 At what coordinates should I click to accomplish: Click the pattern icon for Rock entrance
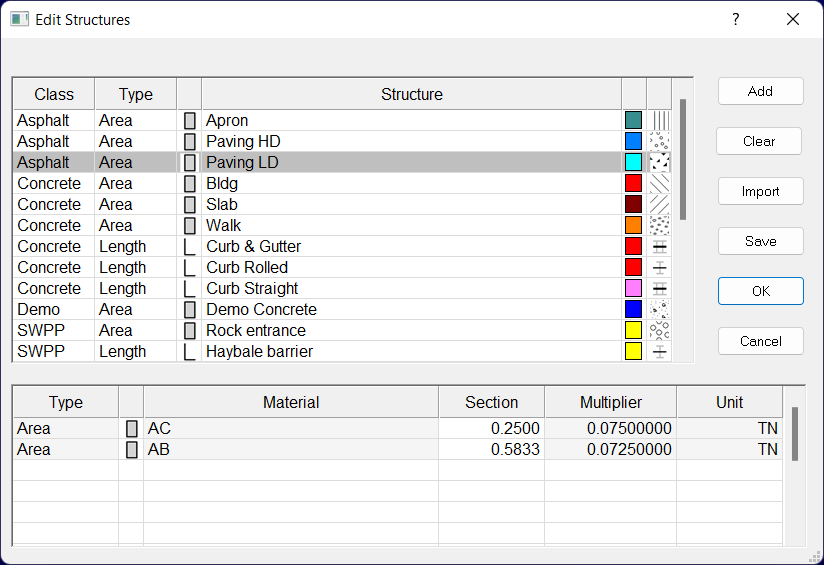659,331
